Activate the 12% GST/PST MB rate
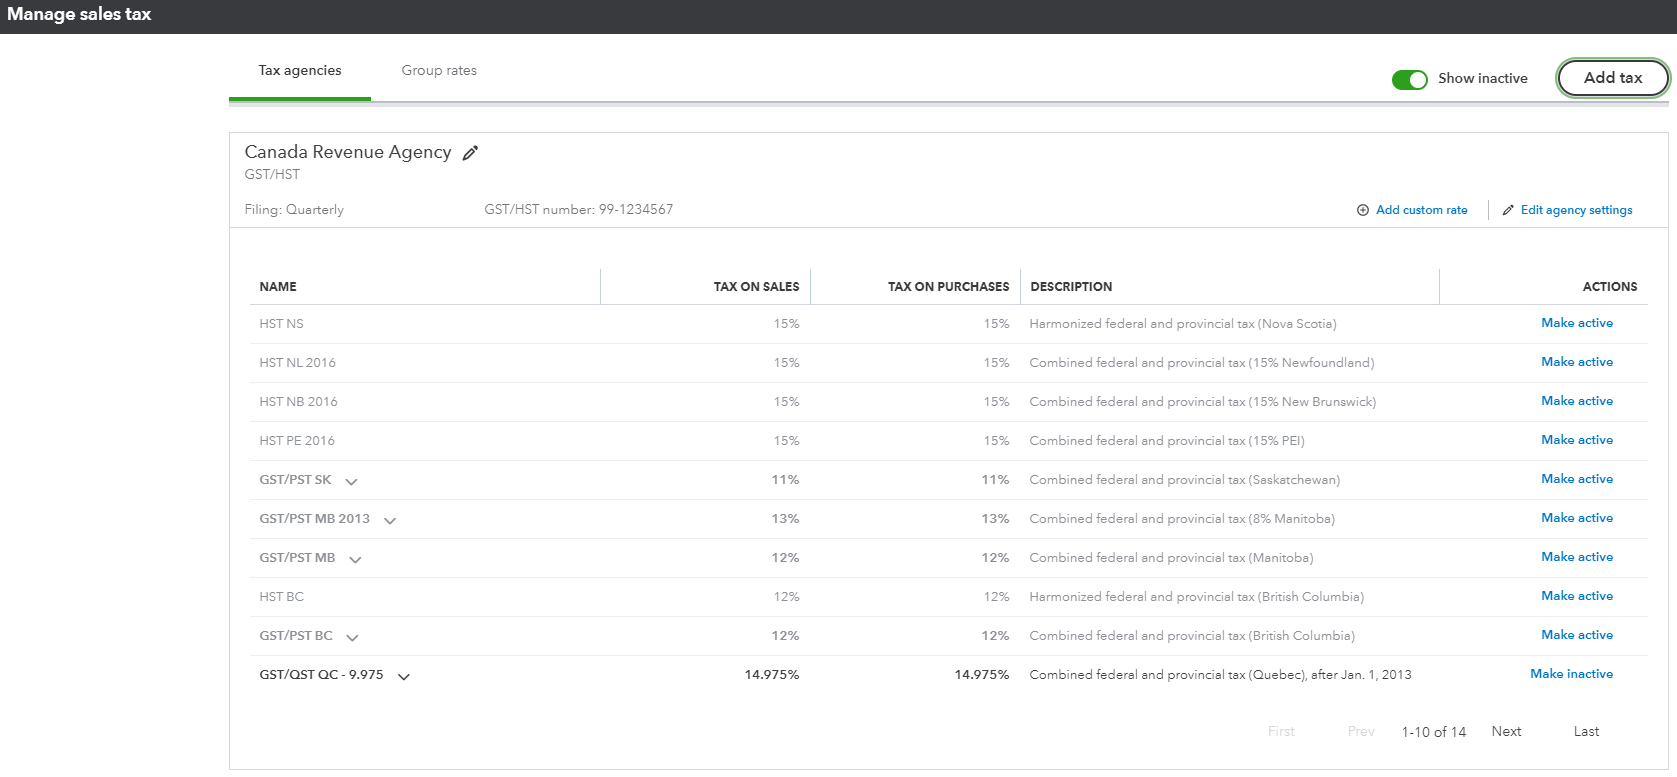1677x777 pixels. [x=1577, y=557]
